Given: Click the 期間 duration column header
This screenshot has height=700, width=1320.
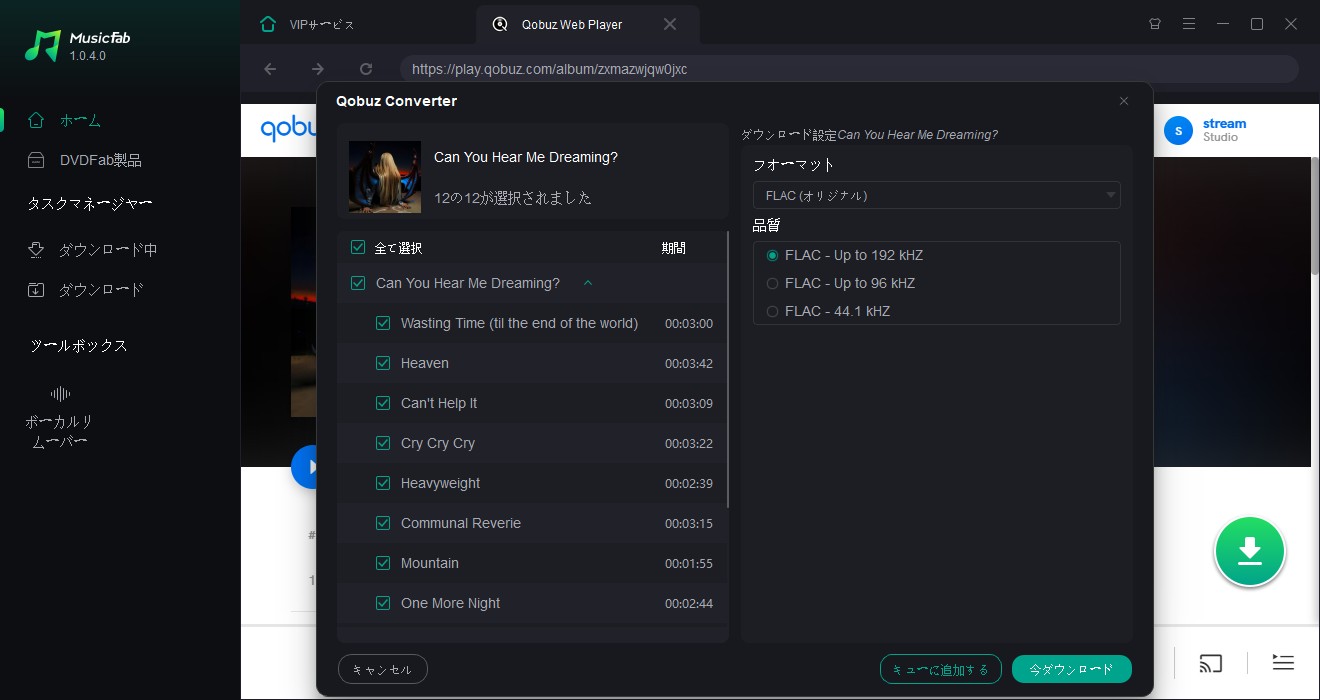Looking at the screenshot, I should 674,248.
